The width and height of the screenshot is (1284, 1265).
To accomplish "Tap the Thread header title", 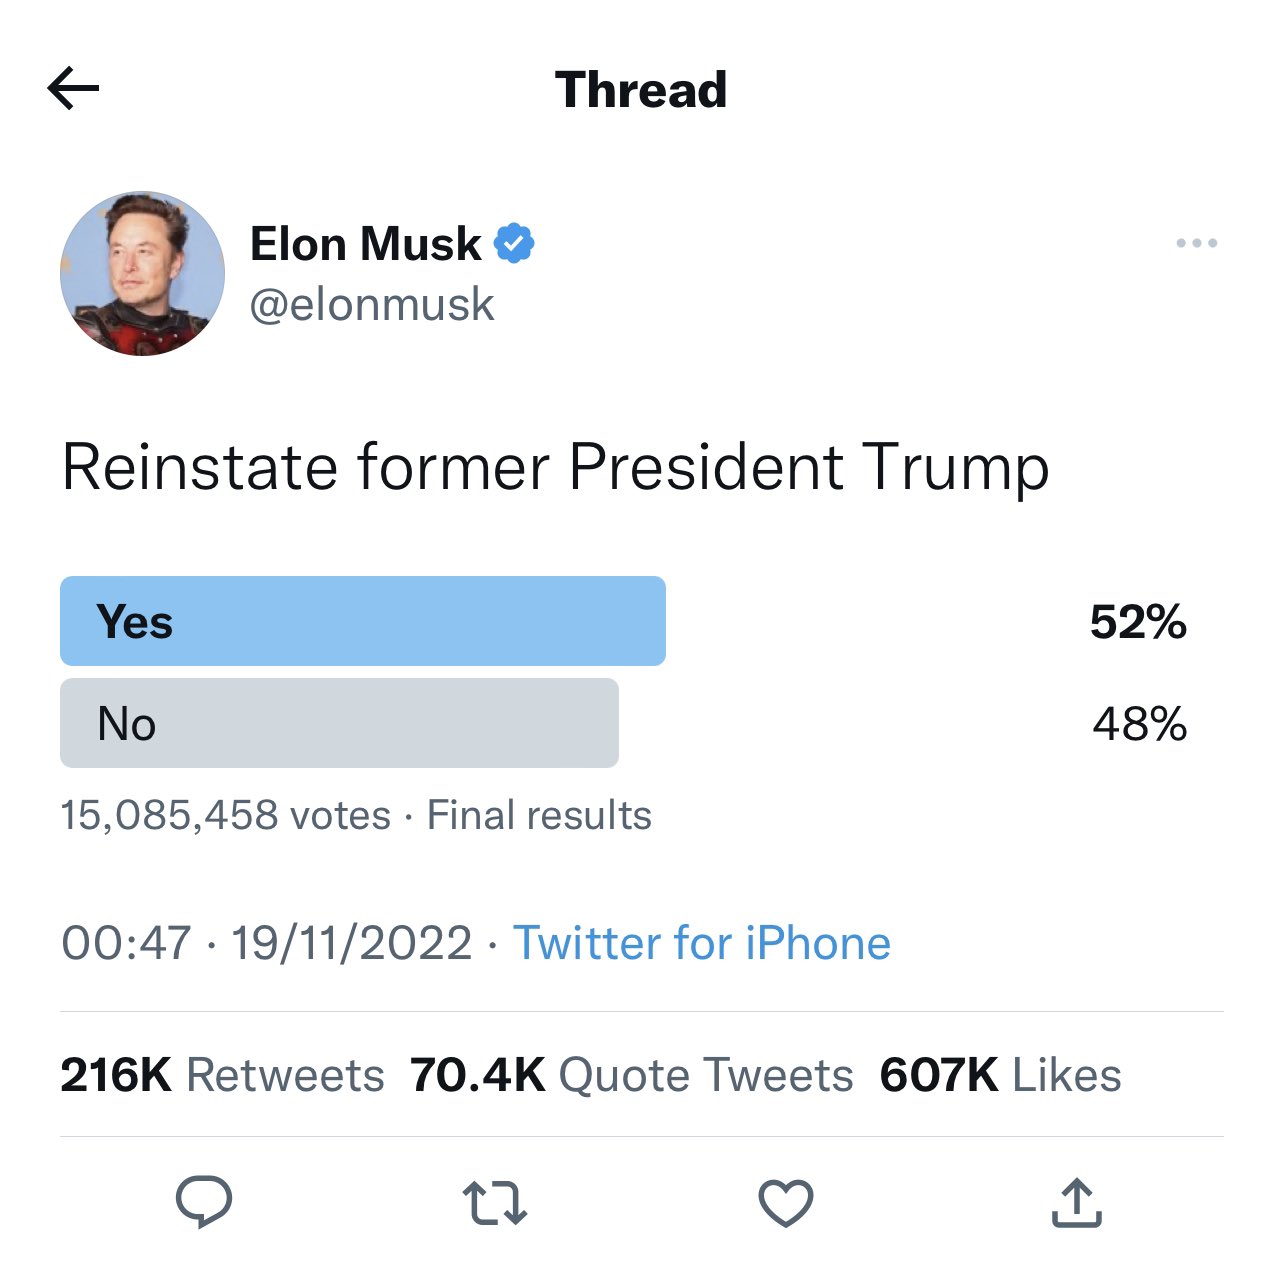I will click(641, 89).
